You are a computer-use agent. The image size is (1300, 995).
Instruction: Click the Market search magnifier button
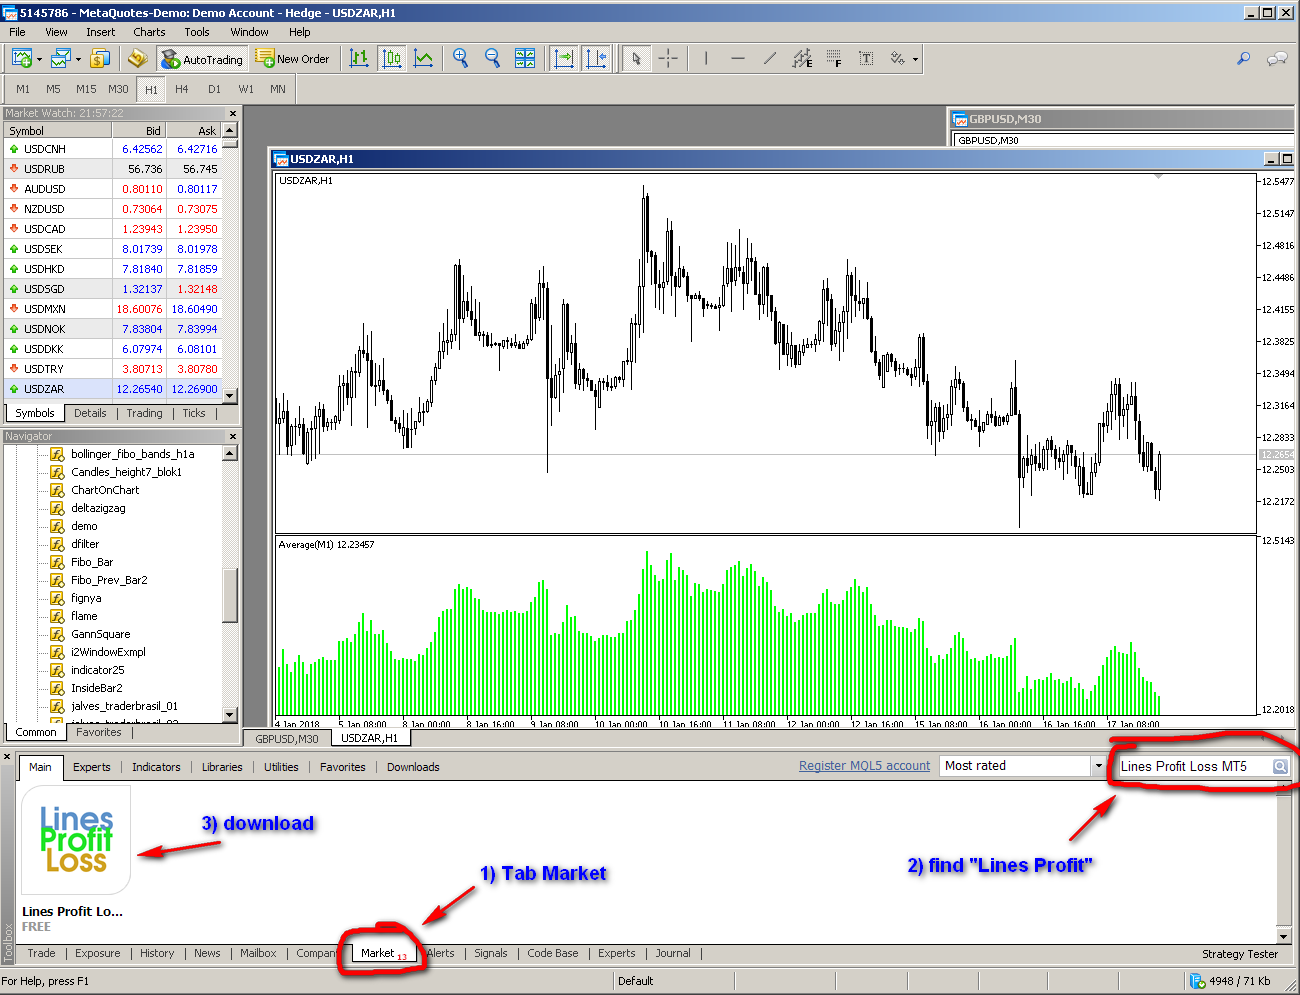(x=1280, y=766)
